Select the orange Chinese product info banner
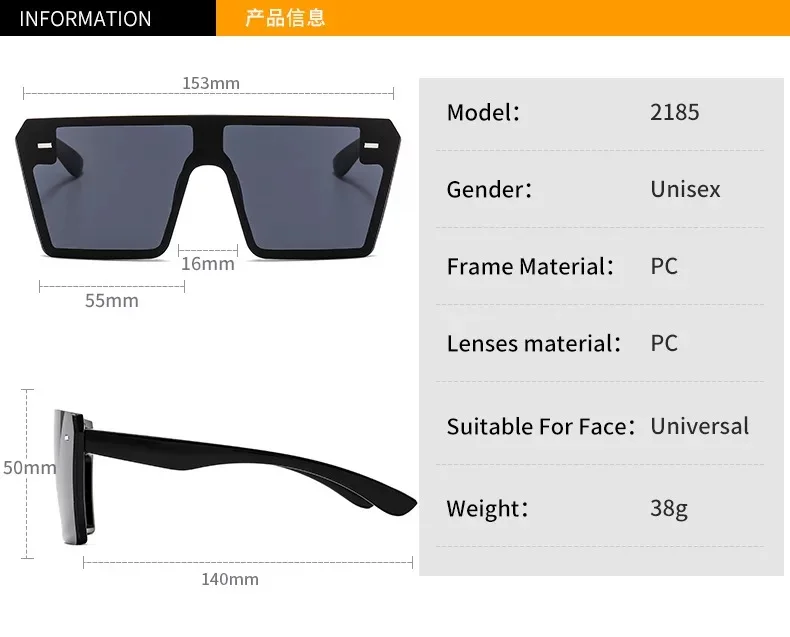 (x=503, y=18)
